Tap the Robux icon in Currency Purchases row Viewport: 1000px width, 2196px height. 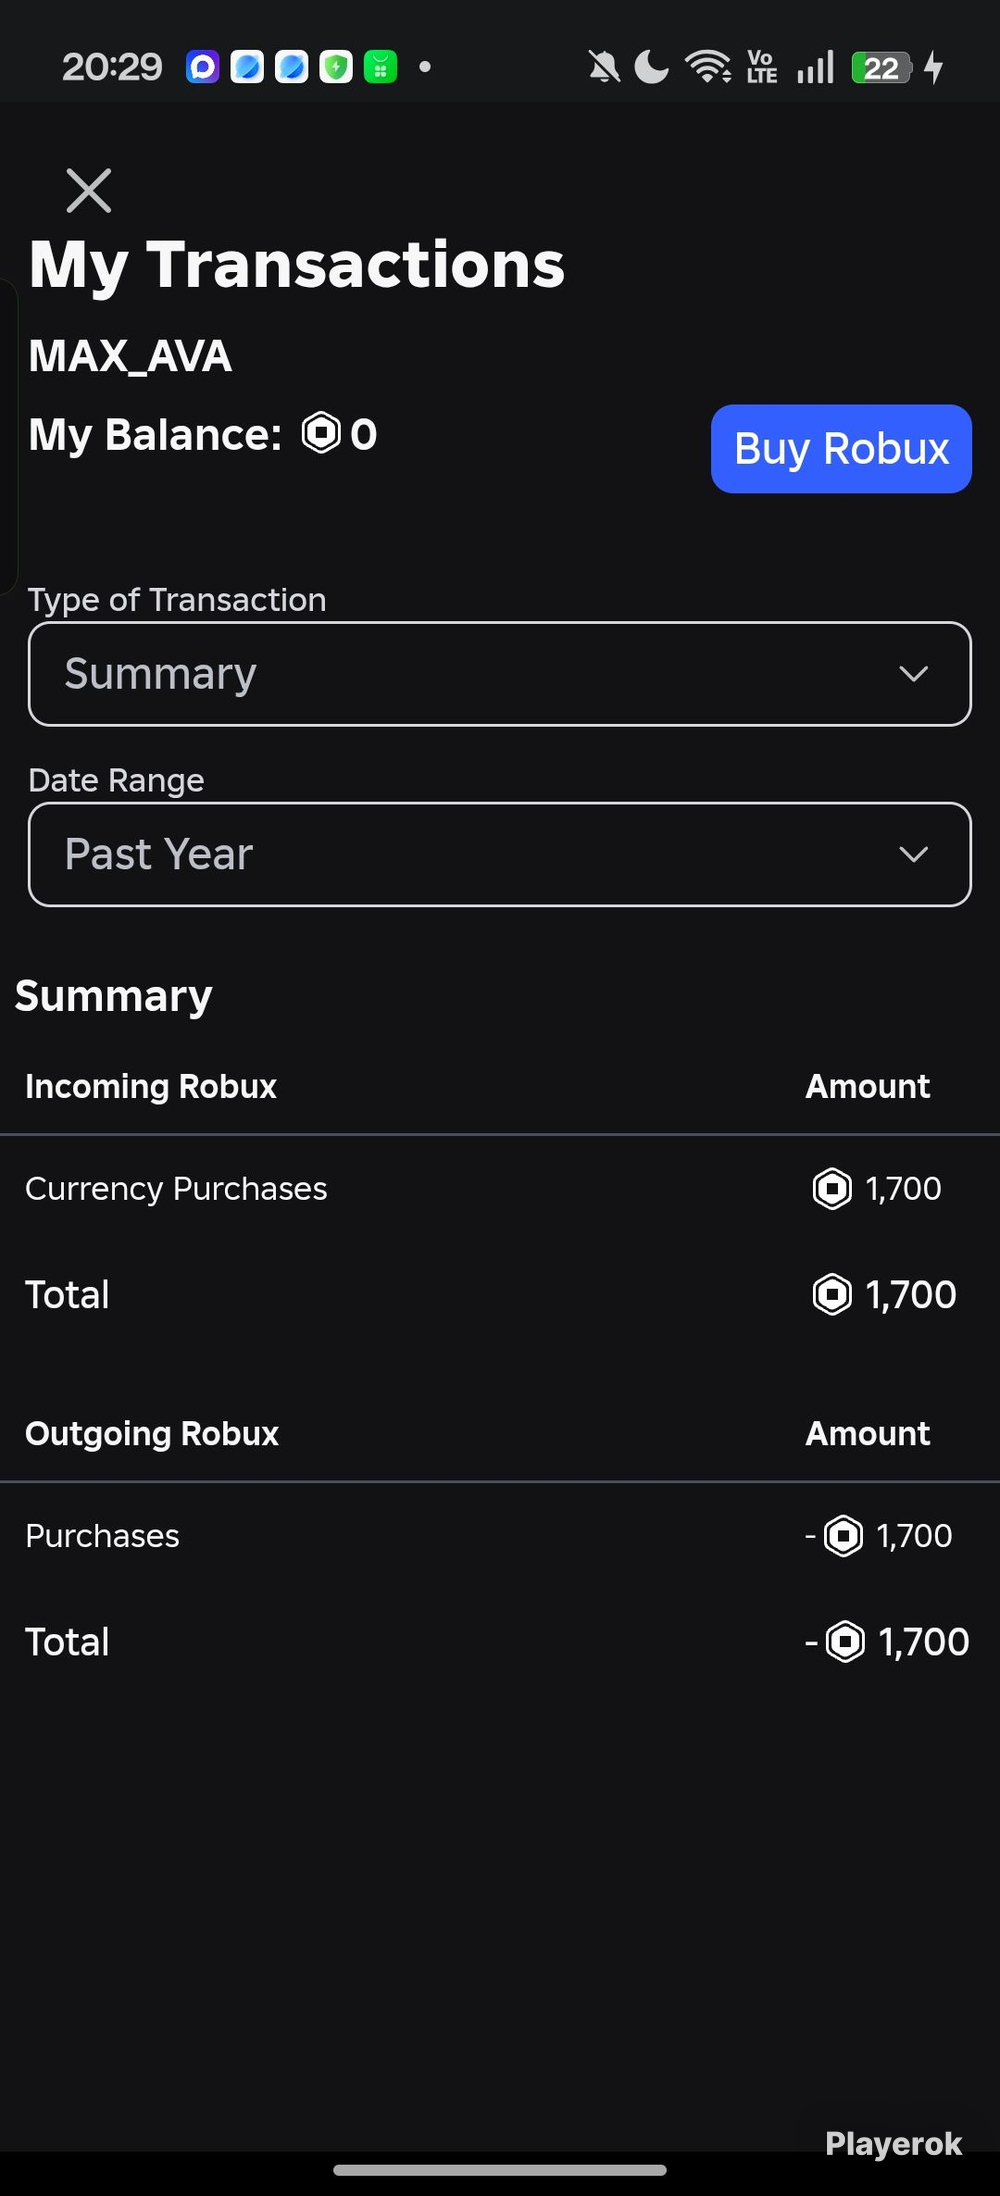(x=832, y=1189)
